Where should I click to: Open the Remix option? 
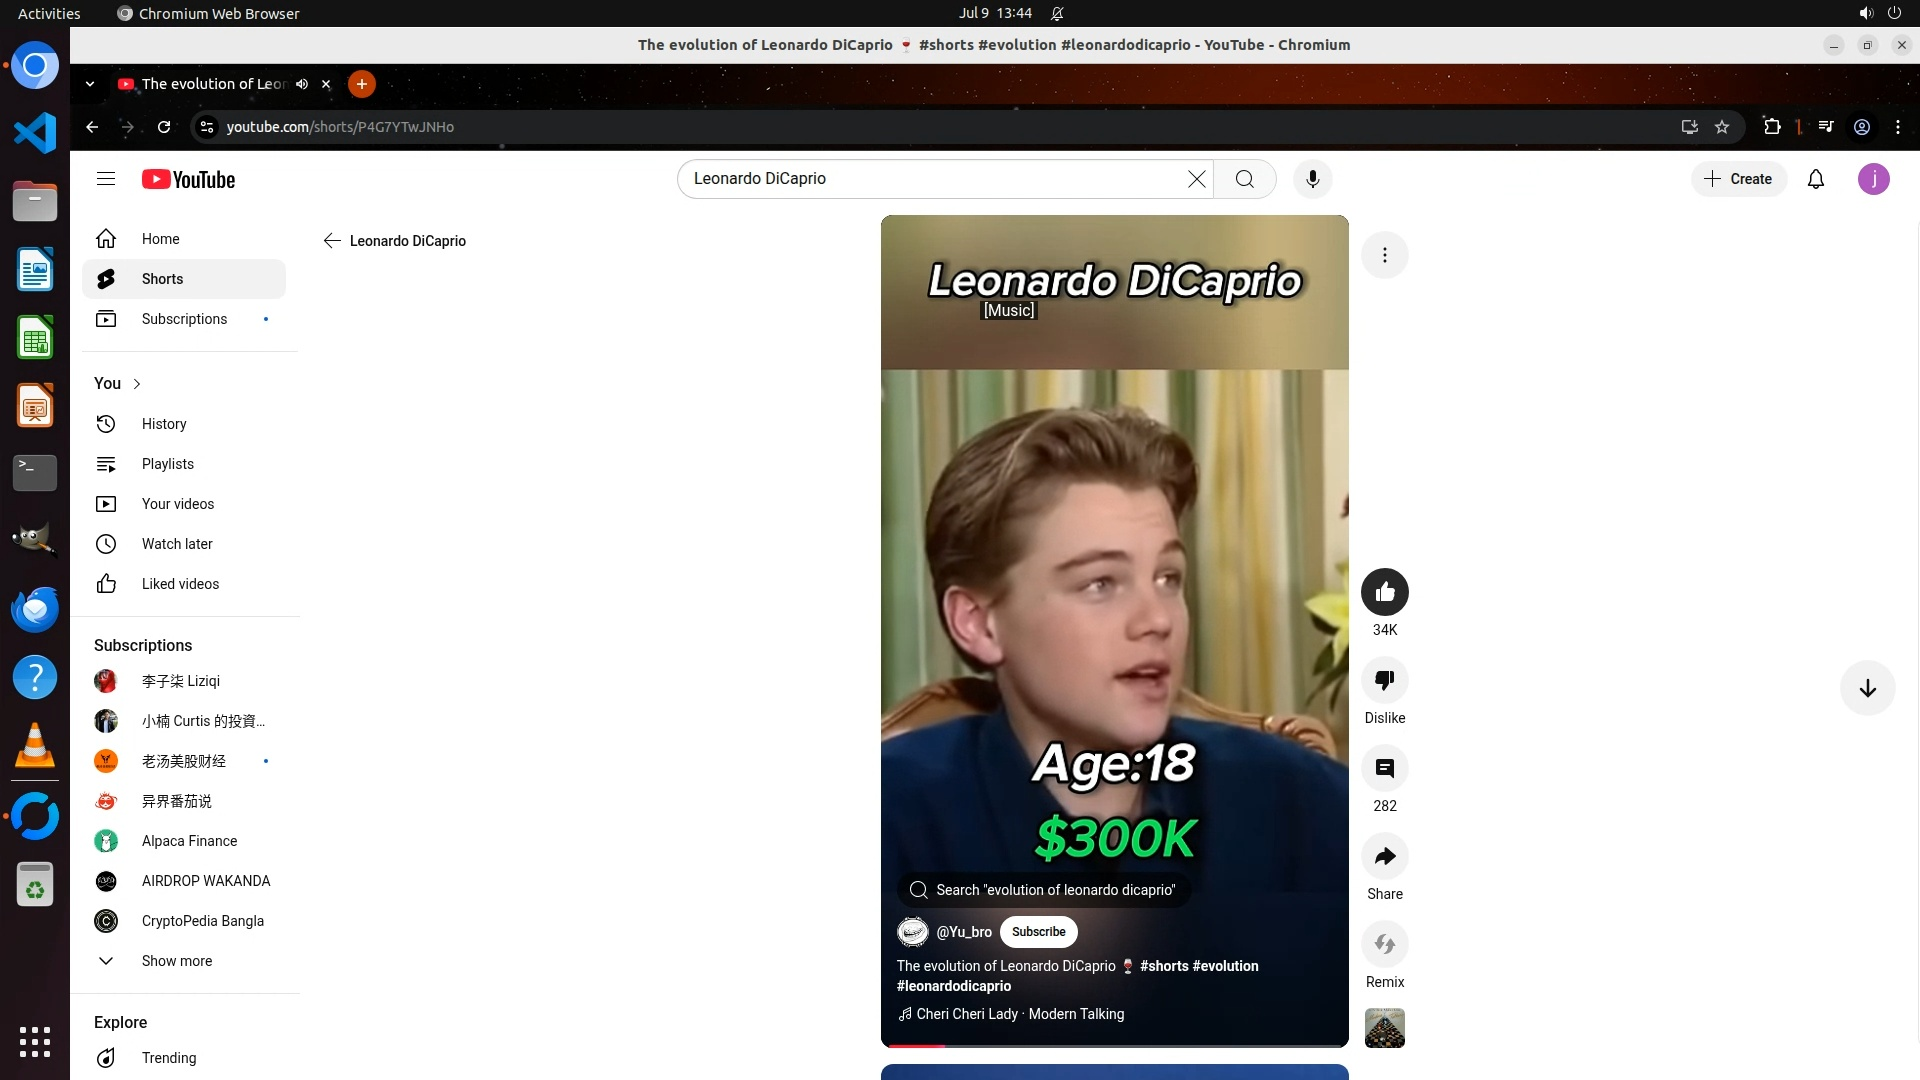pos(1384,944)
